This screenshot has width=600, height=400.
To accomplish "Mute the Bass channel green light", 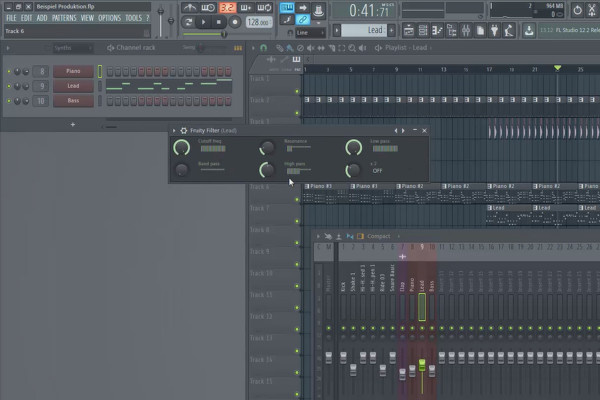I will point(9,101).
